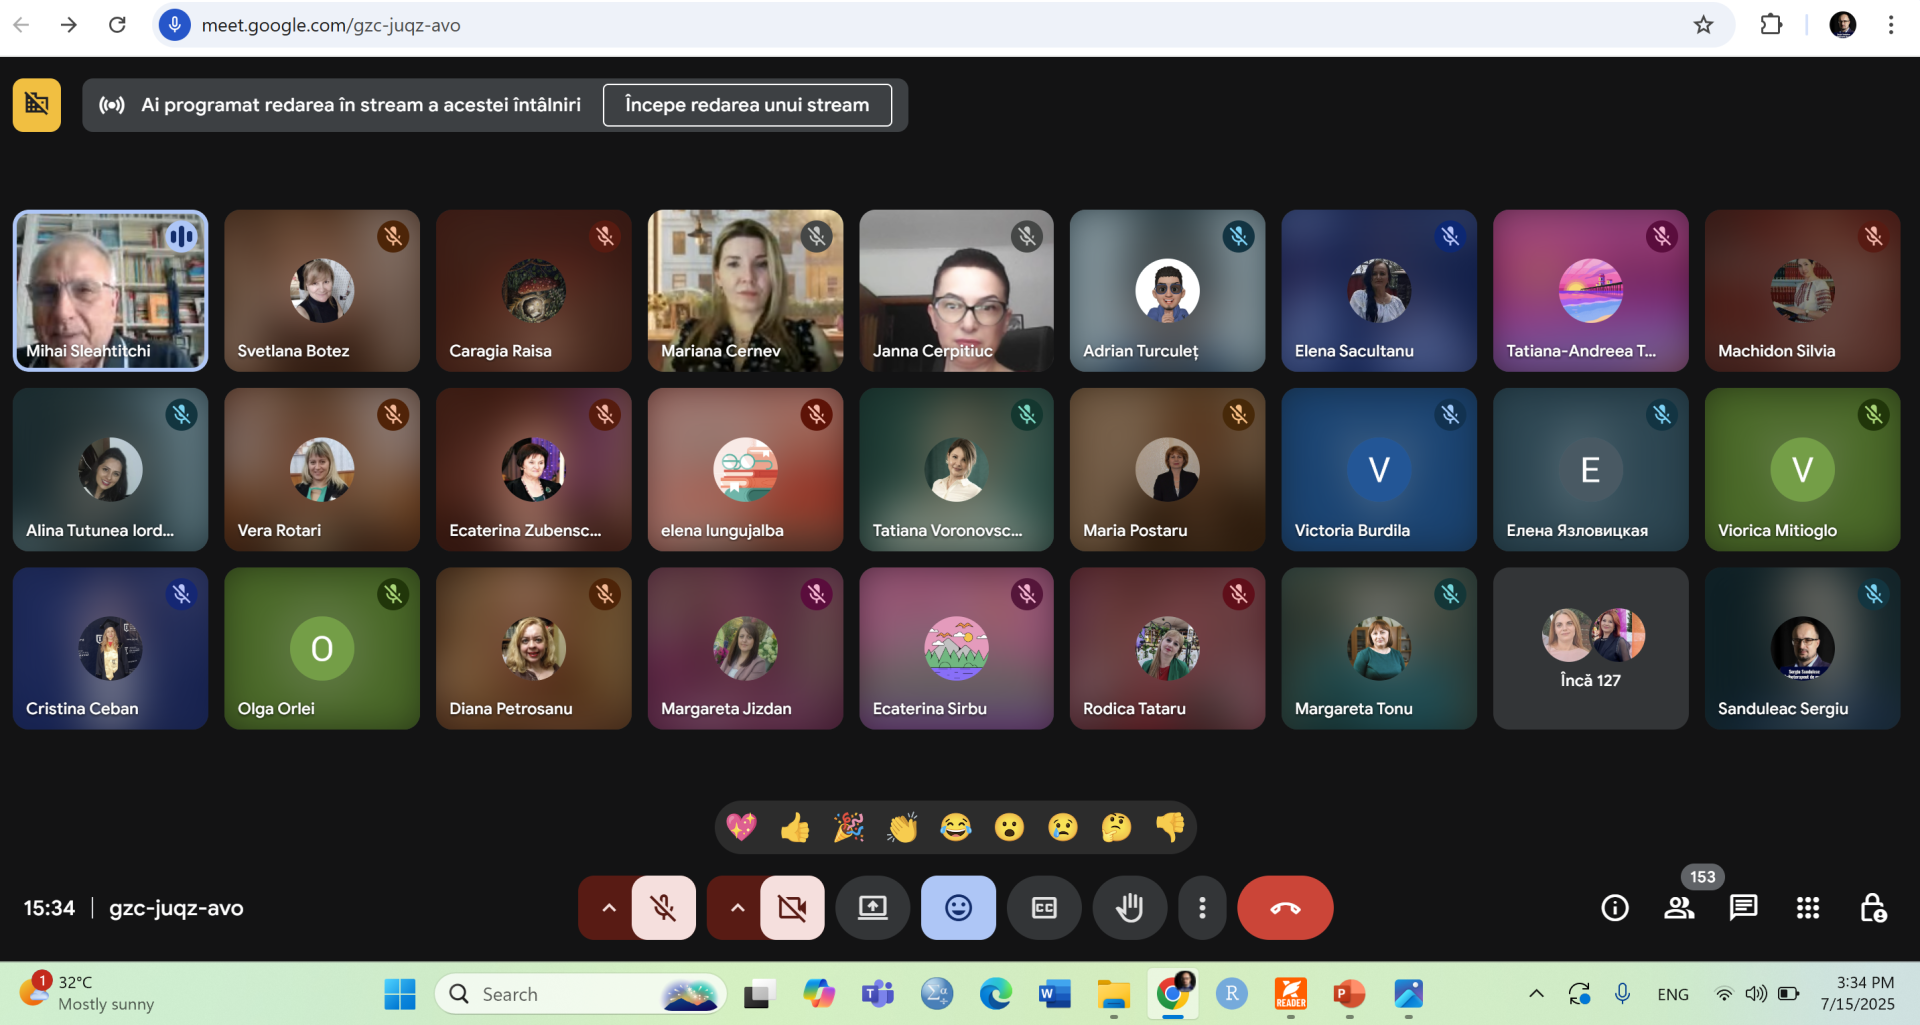
Task: Expand audio settings arrow beside microphone
Action: click(x=608, y=908)
